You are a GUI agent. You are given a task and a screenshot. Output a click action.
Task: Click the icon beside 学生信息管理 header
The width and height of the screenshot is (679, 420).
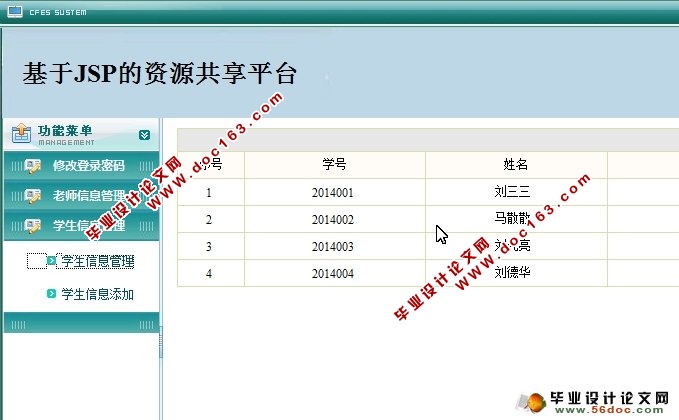pyautogui.click(x=32, y=226)
